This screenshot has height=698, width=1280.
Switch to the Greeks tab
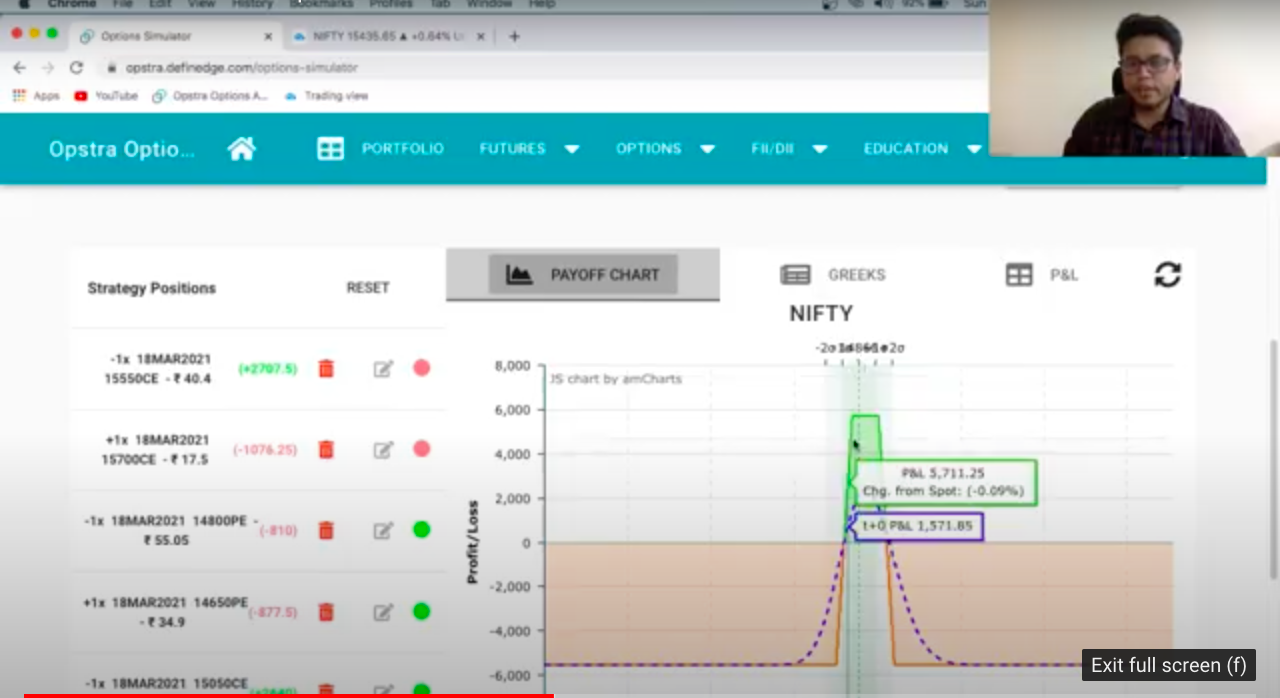click(833, 275)
